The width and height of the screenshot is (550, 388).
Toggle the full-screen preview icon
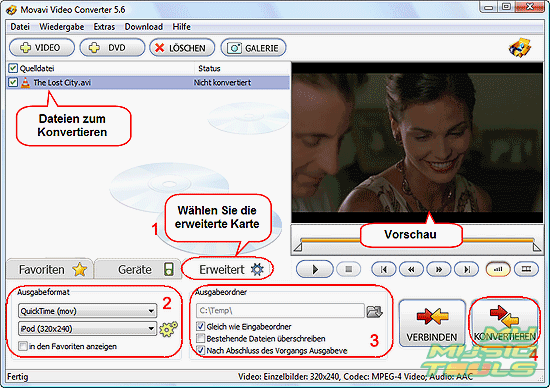[x=526, y=269]
